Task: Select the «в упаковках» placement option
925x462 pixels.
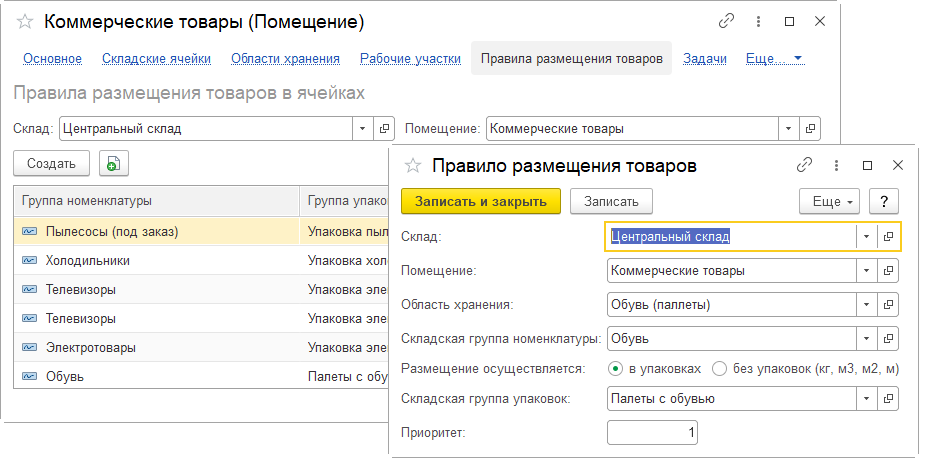Action: coord(616,368)
